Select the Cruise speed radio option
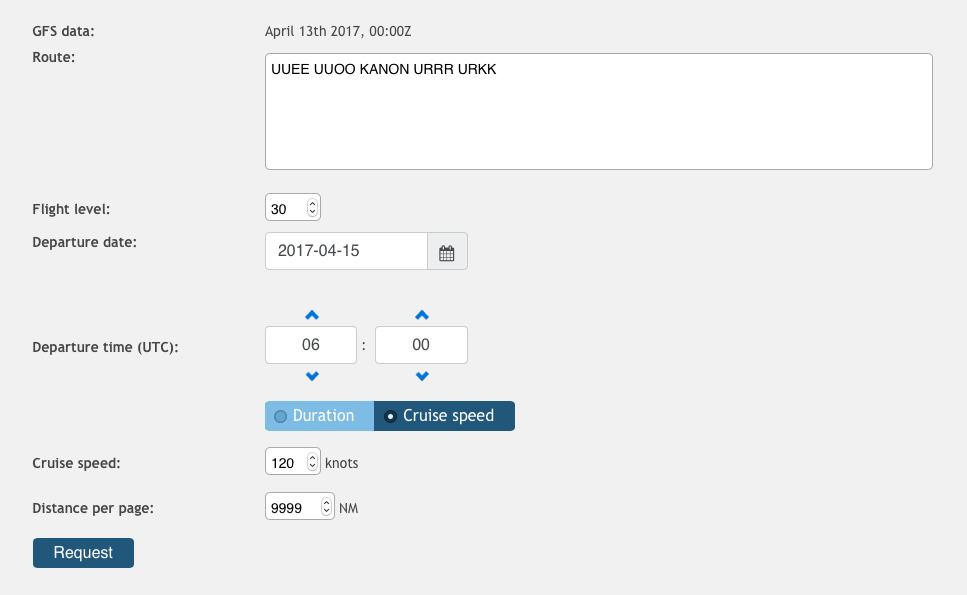Viewport: 967px width, 595px height. (444, 416)
